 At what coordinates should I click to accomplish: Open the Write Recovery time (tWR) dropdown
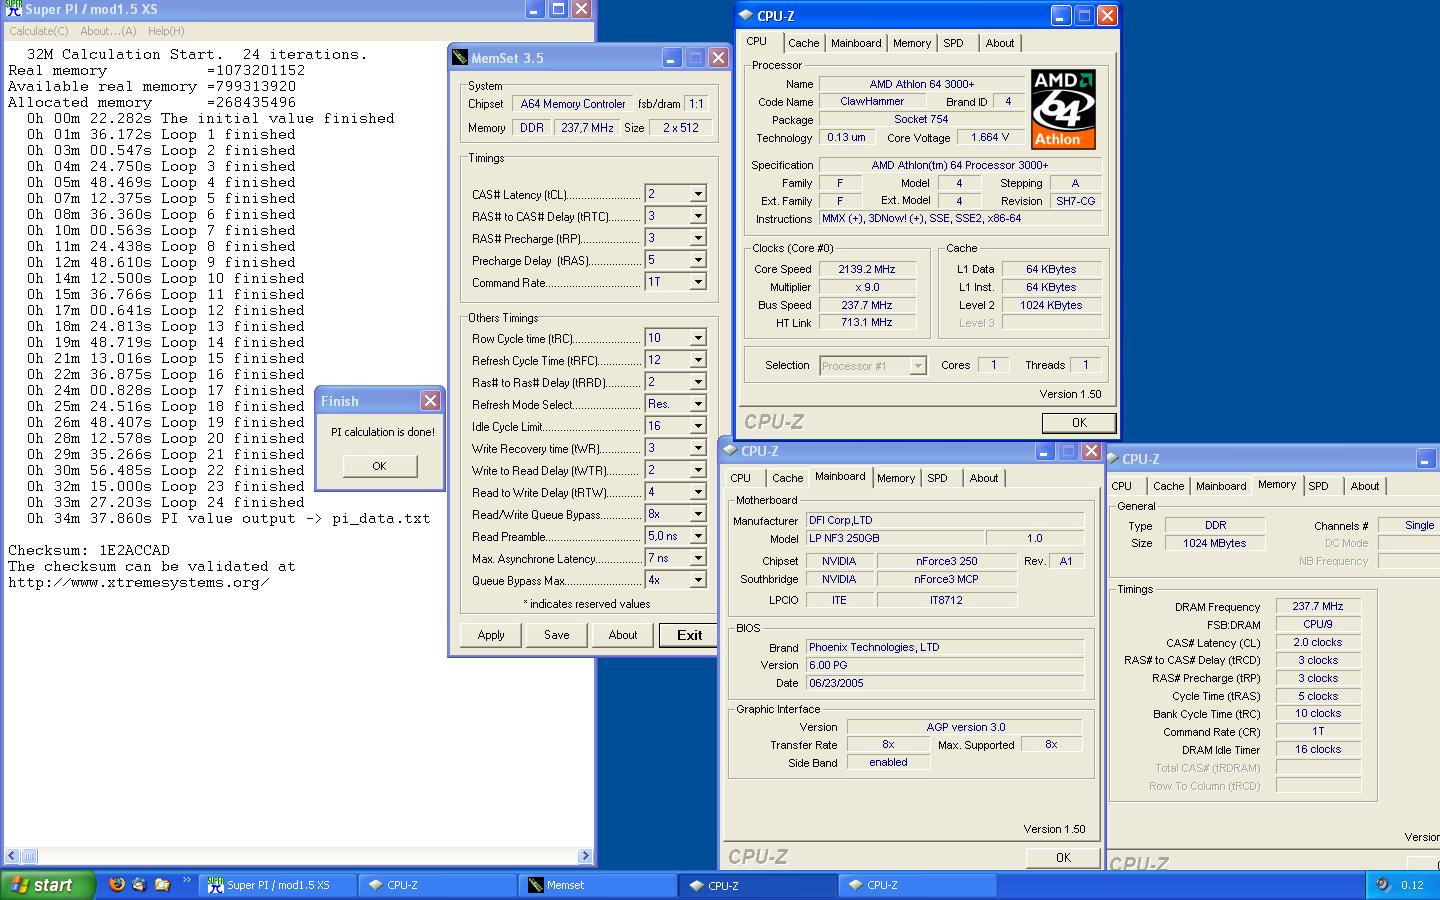(698, 448)
